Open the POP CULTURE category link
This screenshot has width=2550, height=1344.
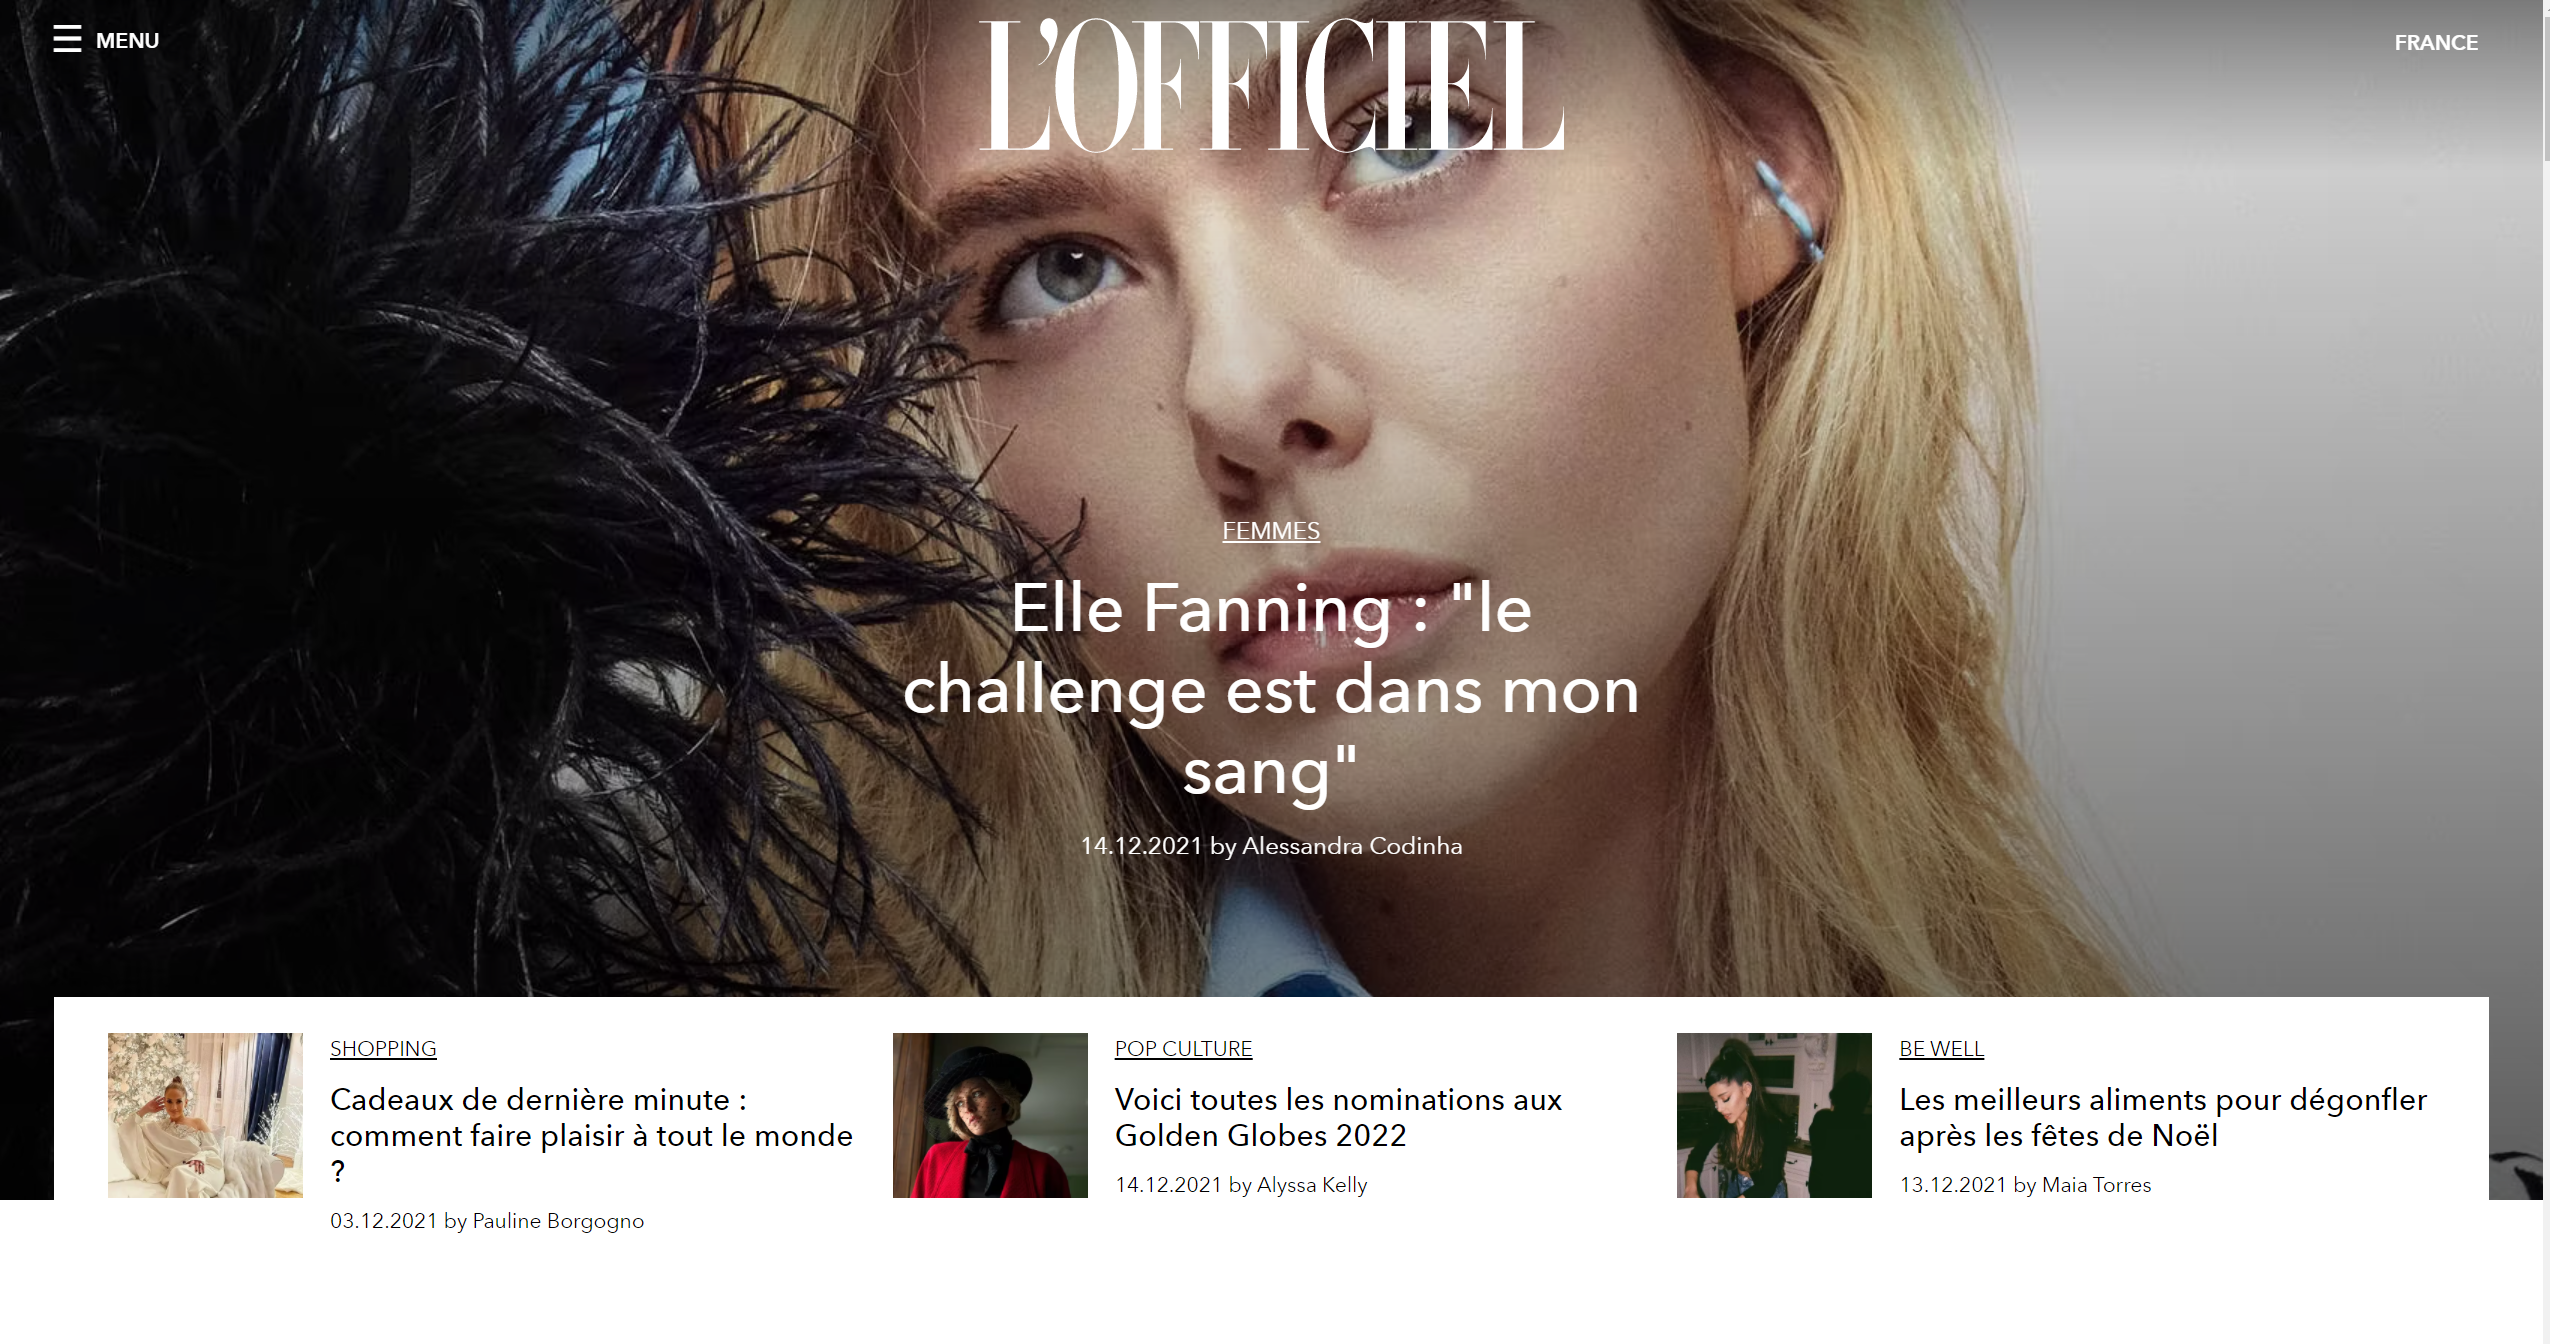click(1183, 1049)
